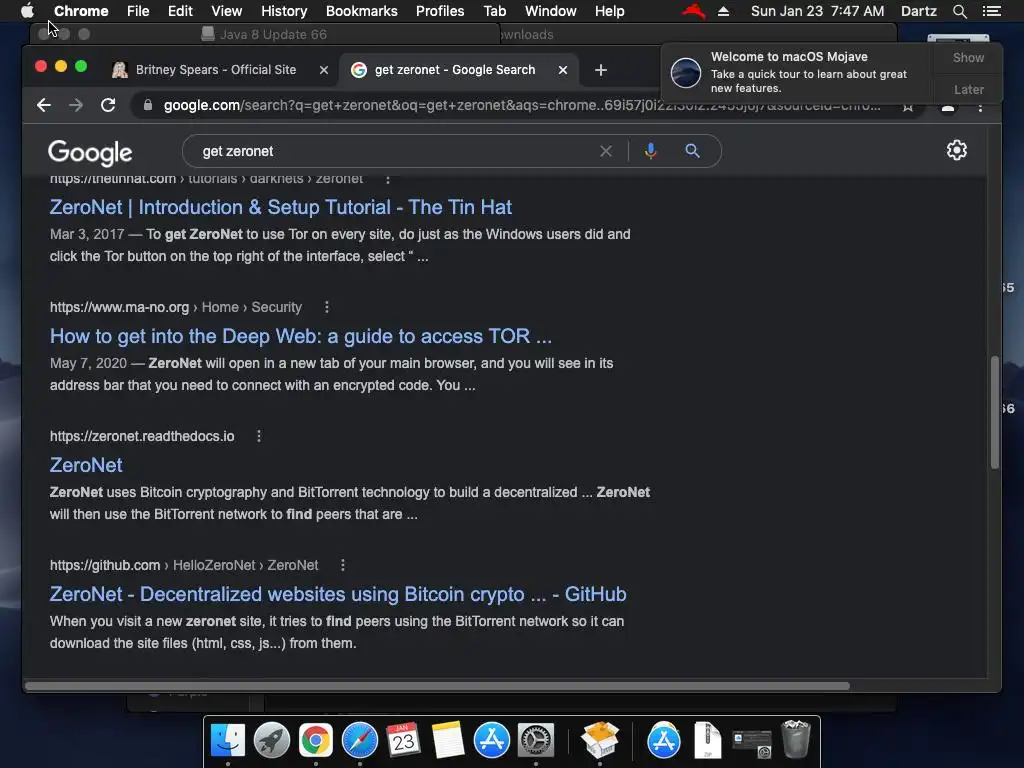1024x768 pixels.
Task: Close the Britney Spears tab
Action: click(324, 70)
